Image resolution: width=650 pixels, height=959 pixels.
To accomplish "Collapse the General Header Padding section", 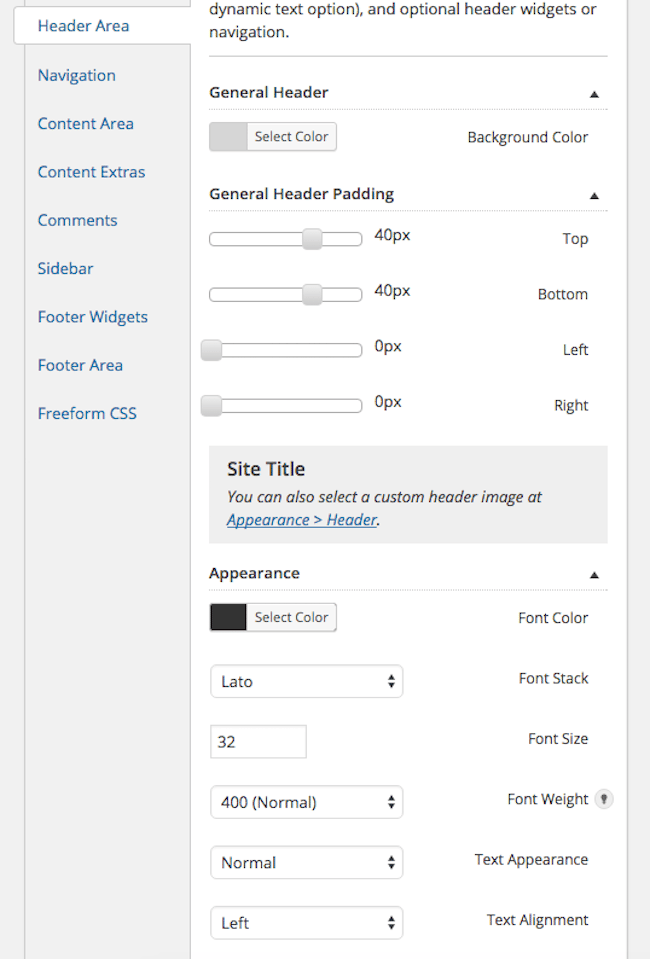I will [x=594, y=195].
